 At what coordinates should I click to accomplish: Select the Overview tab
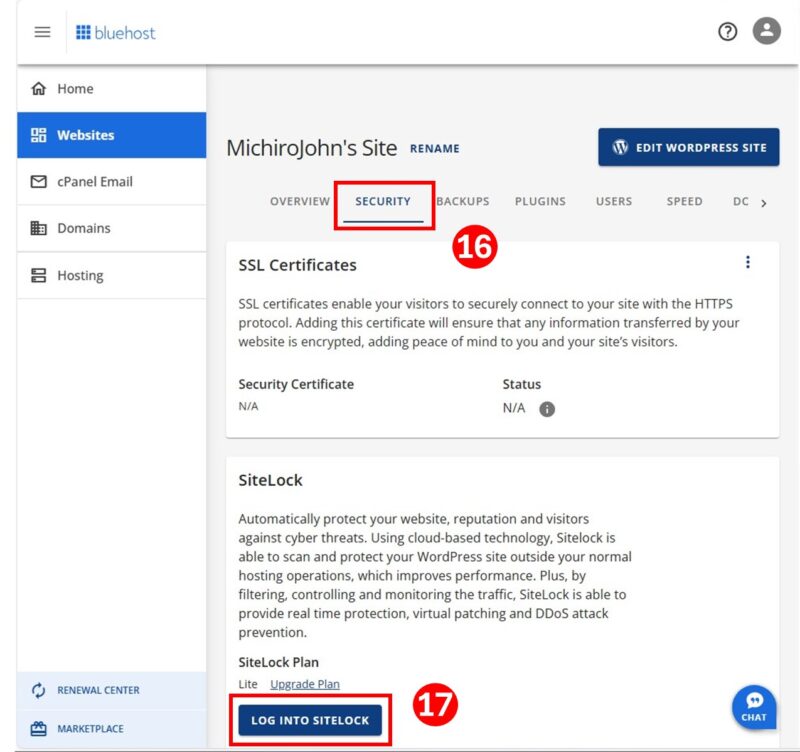tap(299, 201)
